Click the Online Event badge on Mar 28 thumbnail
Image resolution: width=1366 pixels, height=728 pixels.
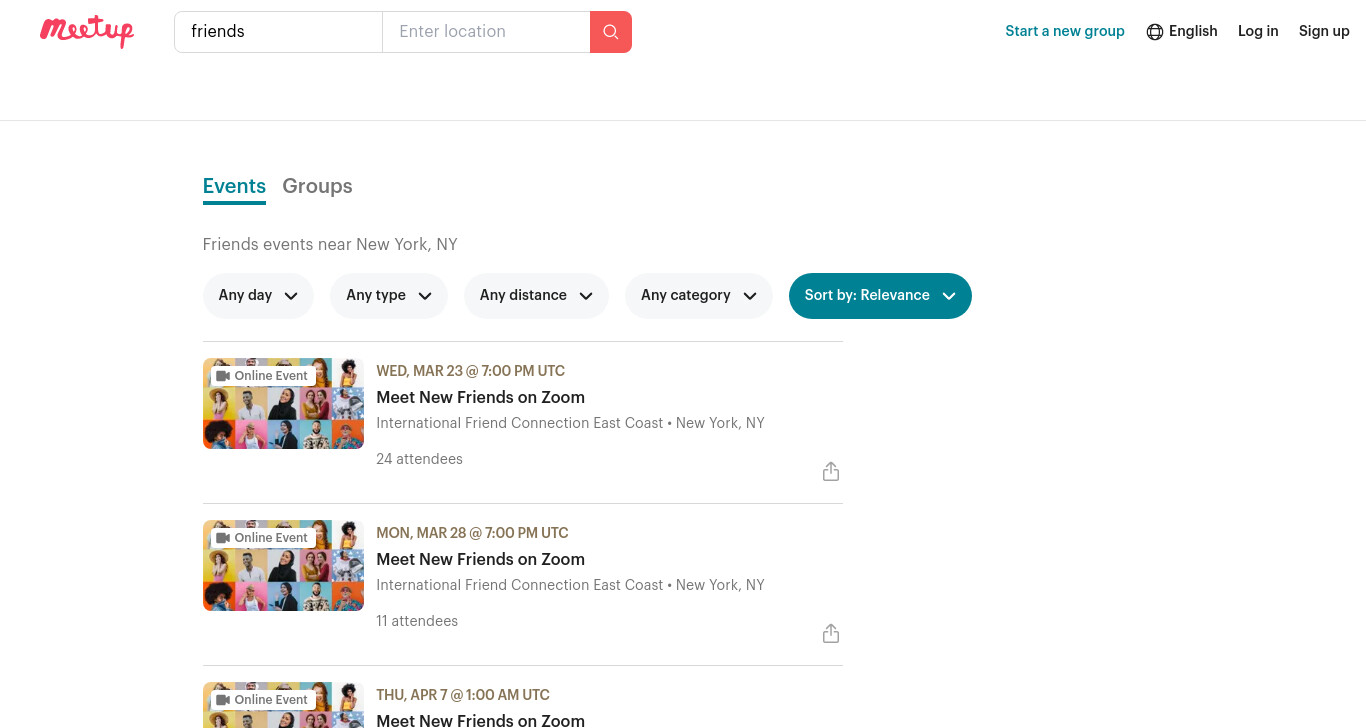coord(262,538)
